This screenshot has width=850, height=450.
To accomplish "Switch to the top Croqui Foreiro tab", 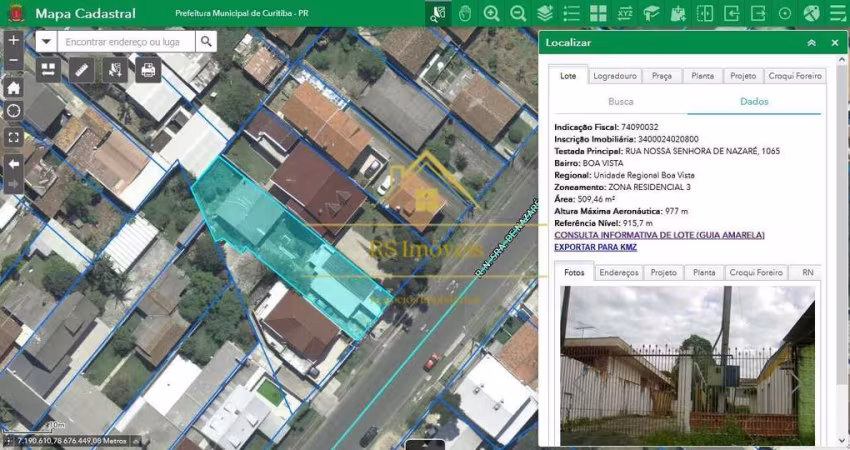I will click(795, 76).
